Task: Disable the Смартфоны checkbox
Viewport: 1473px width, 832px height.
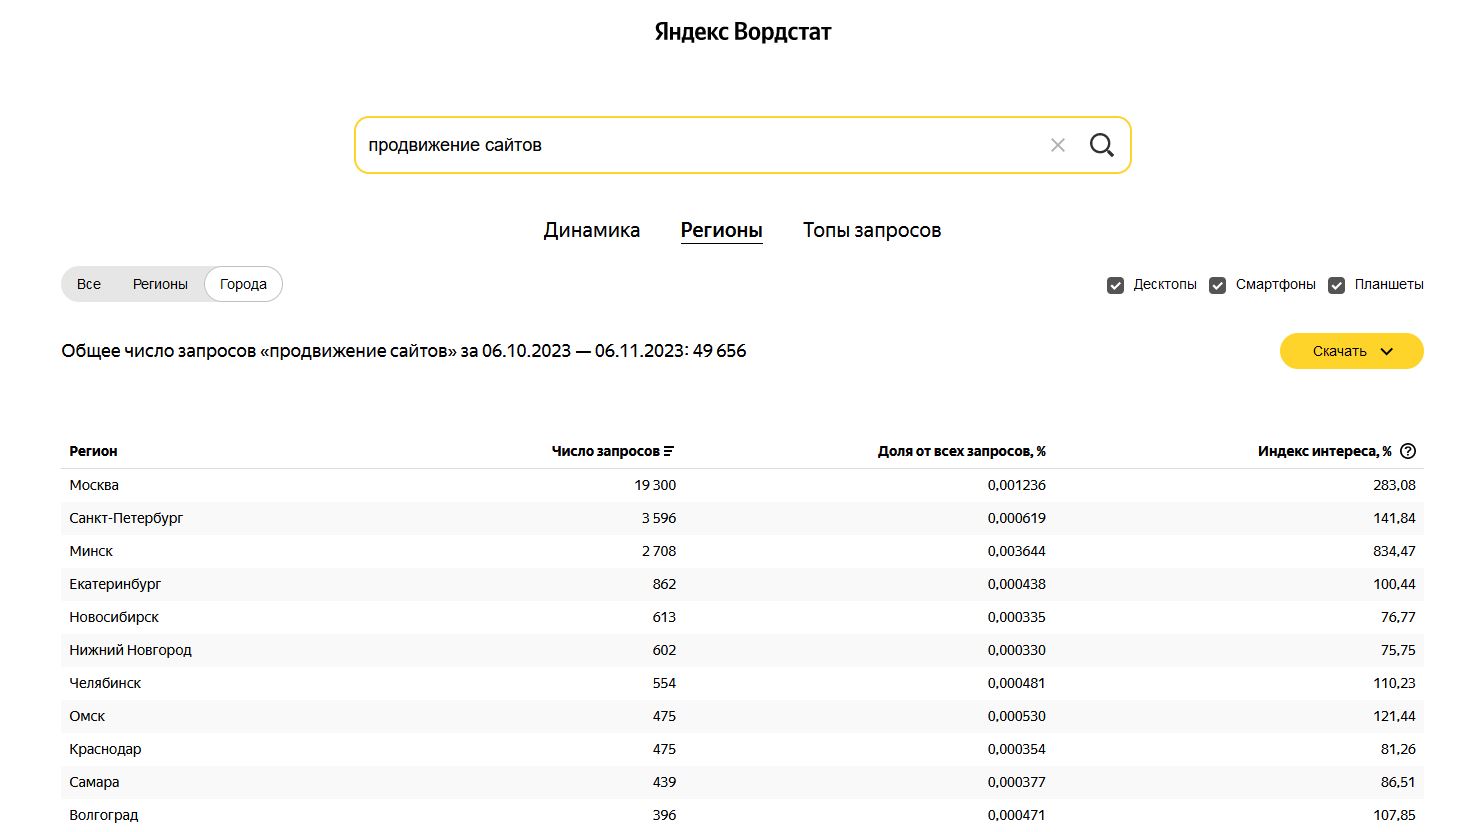Action: pos(1217,284)
